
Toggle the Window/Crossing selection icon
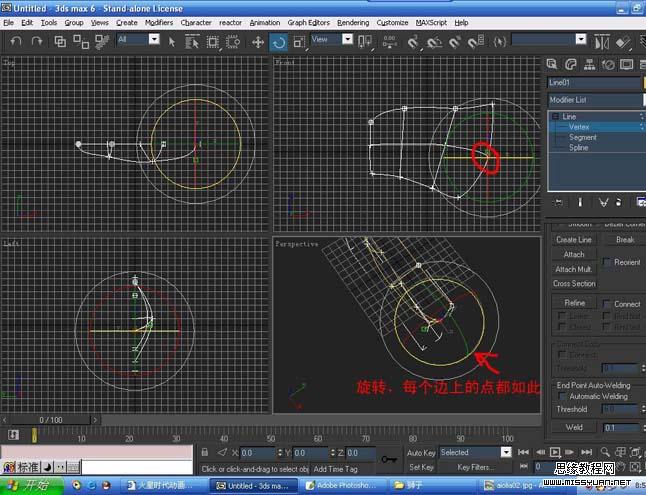[233, 42]
